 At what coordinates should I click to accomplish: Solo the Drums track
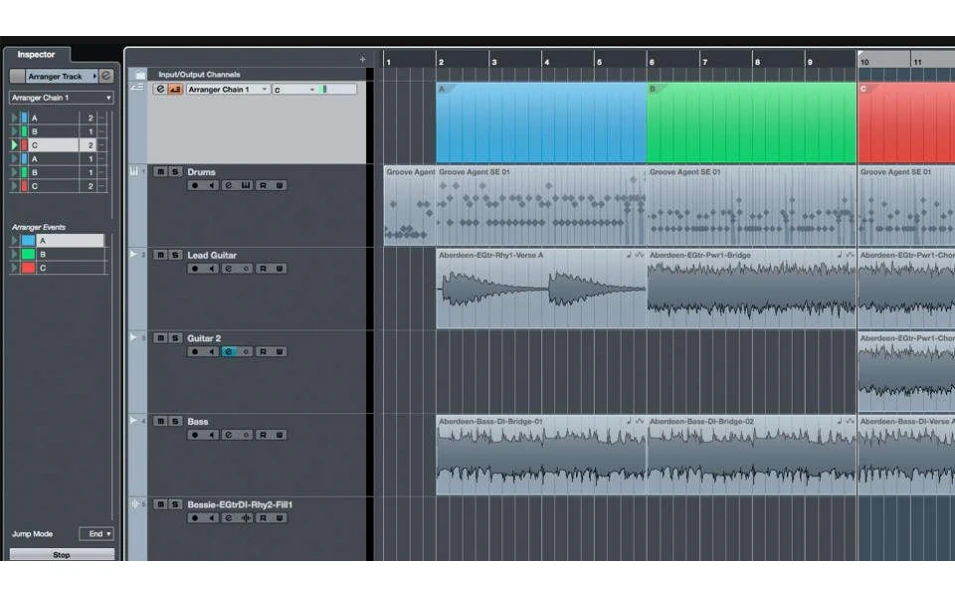tap(175, 172)
